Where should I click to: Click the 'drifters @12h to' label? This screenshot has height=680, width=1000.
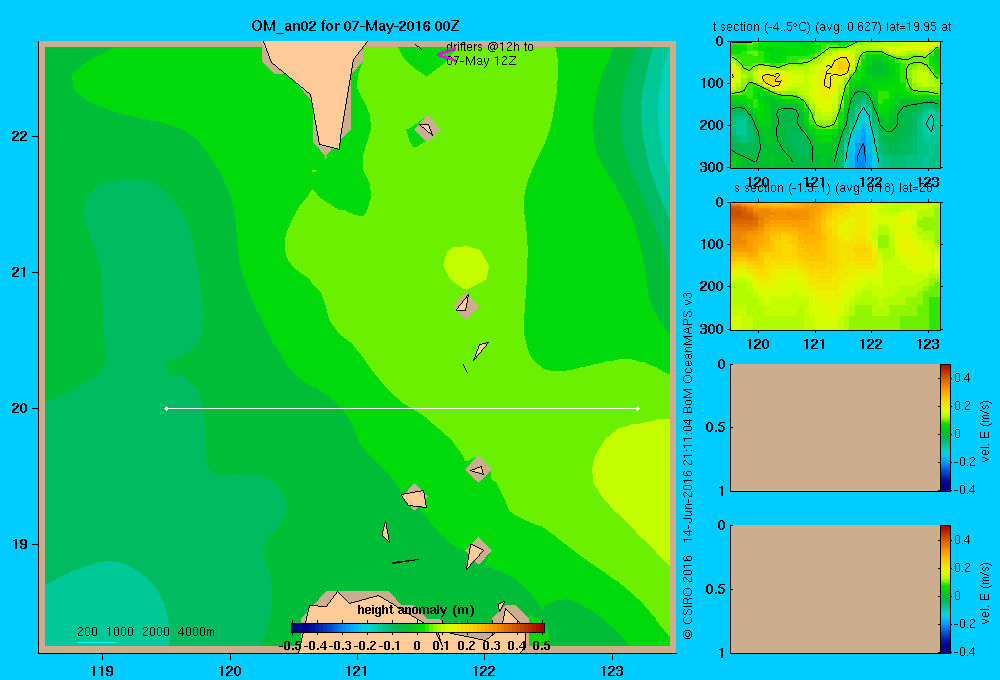tap(490, 47)
